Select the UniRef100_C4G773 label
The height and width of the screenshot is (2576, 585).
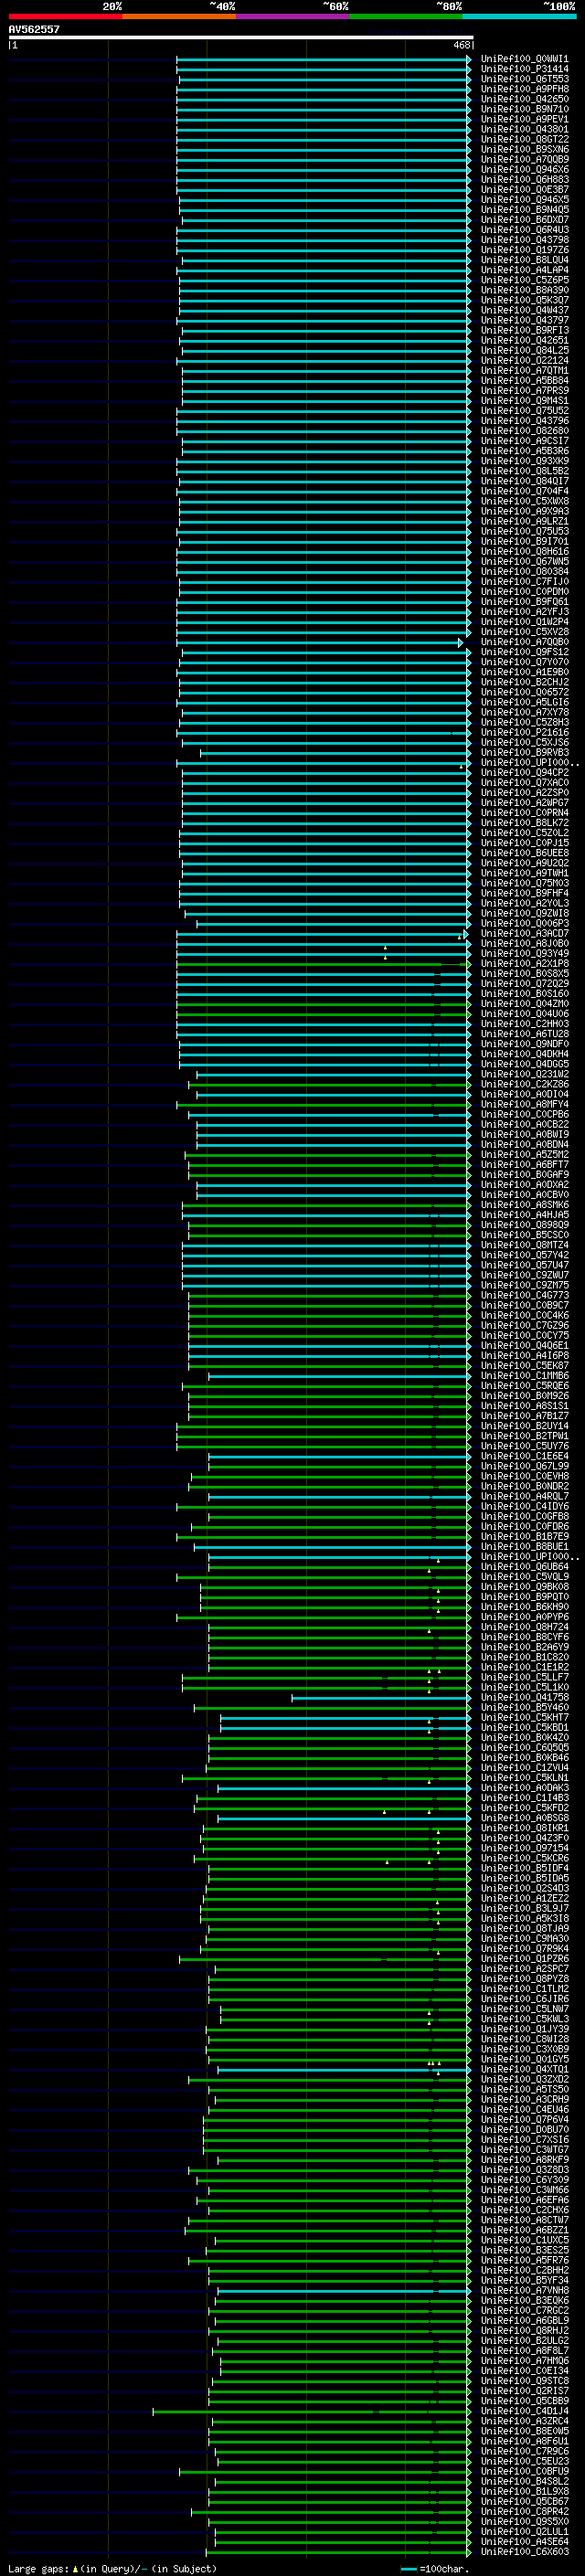point(525,1295)
